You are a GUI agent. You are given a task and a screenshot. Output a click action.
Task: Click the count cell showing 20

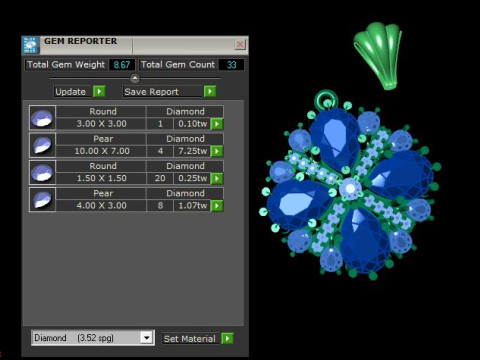(160, 178)
